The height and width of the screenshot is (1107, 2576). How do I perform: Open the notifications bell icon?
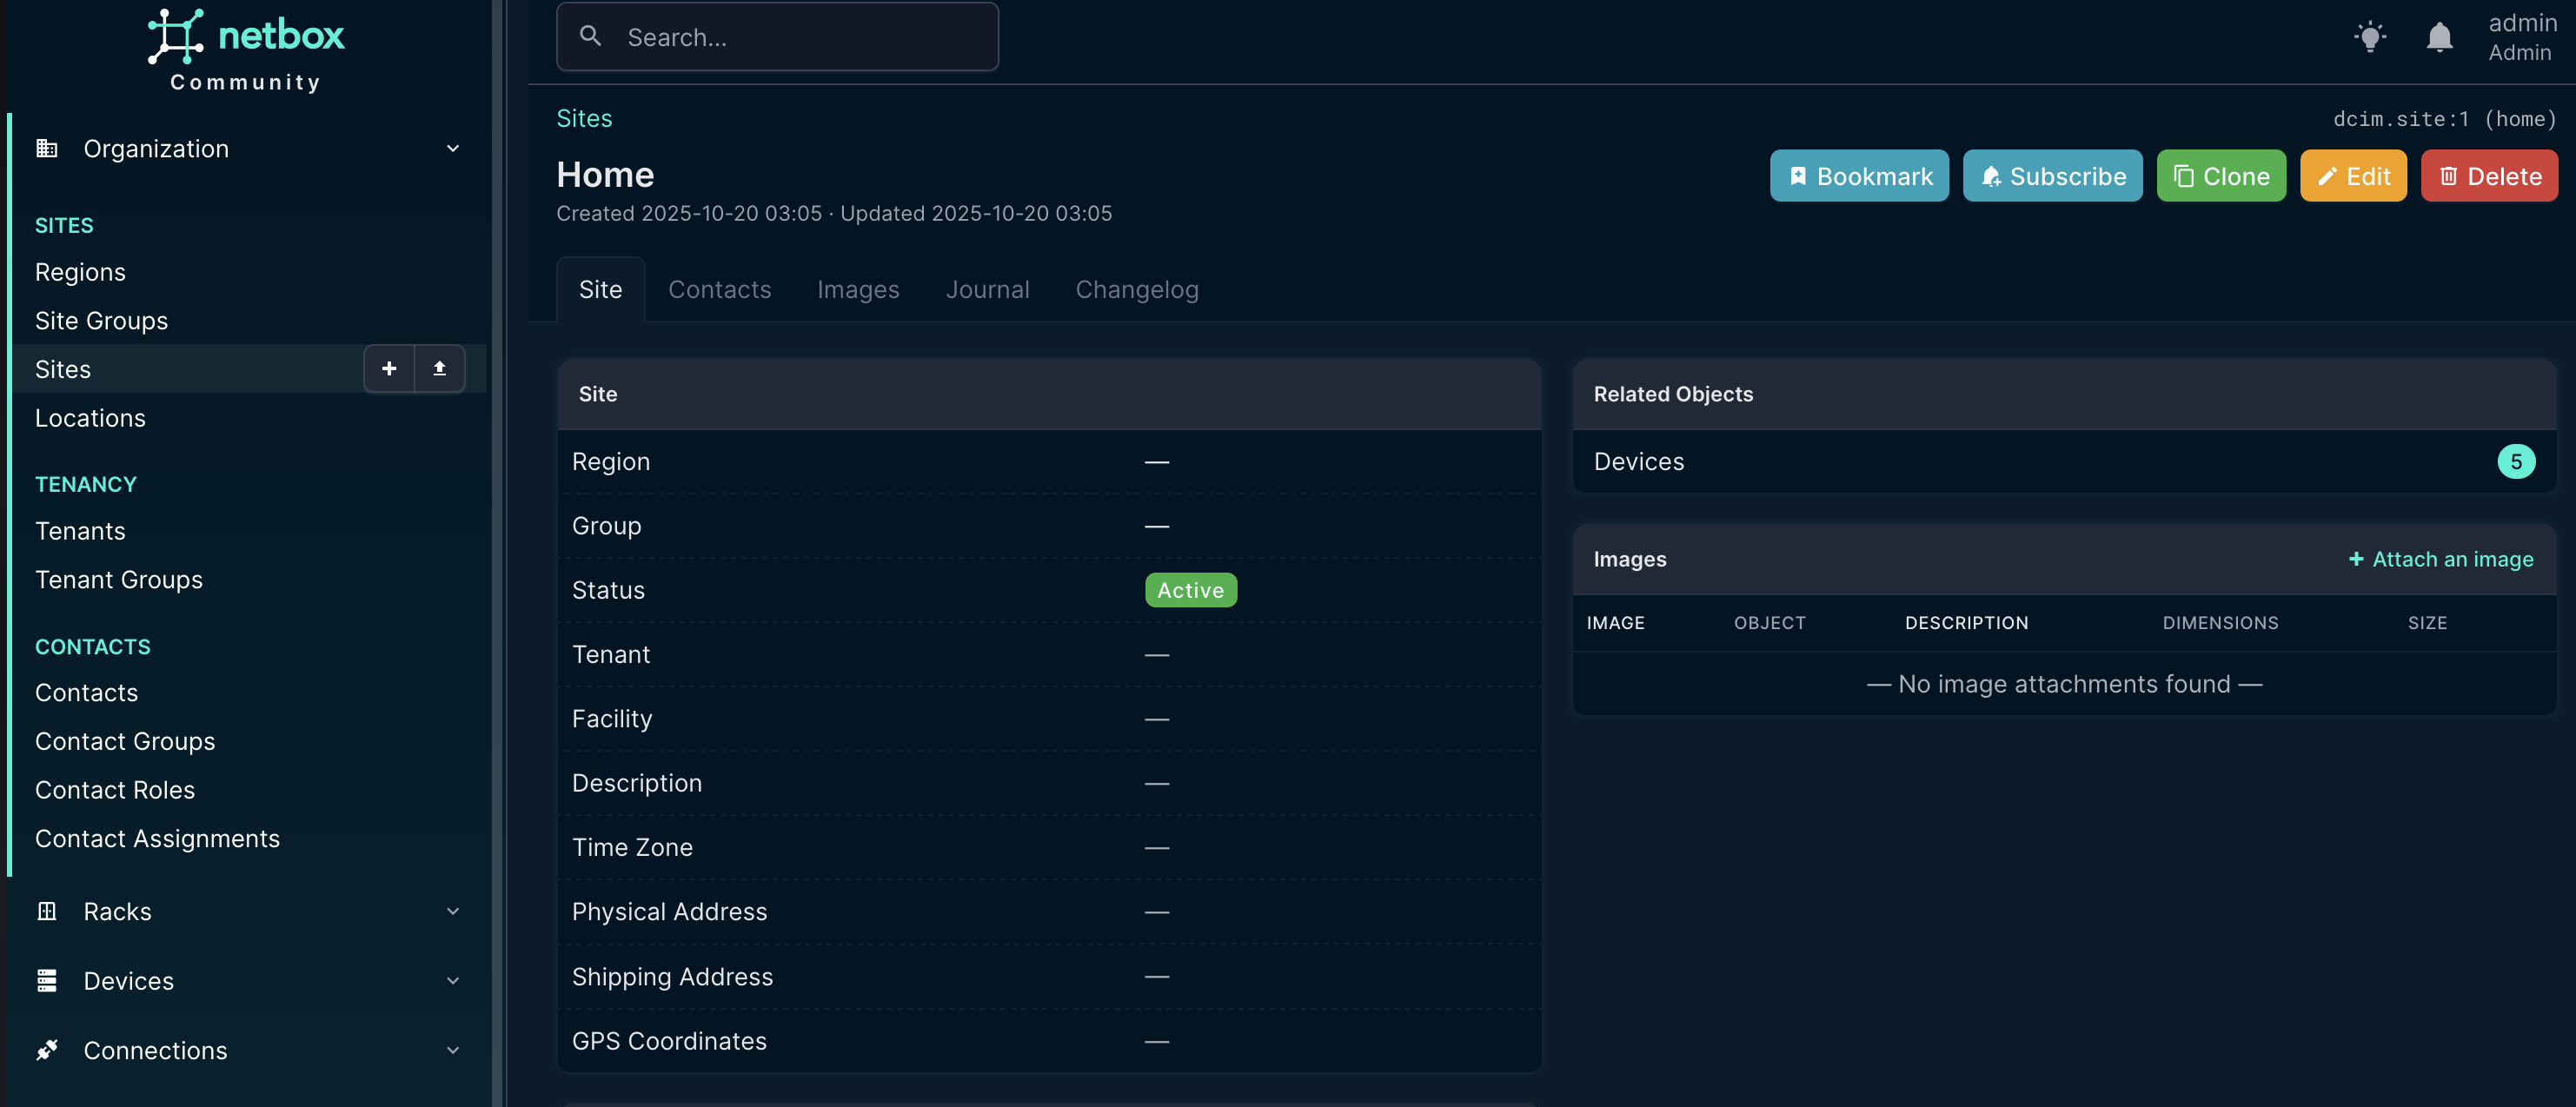point(2439,37)
